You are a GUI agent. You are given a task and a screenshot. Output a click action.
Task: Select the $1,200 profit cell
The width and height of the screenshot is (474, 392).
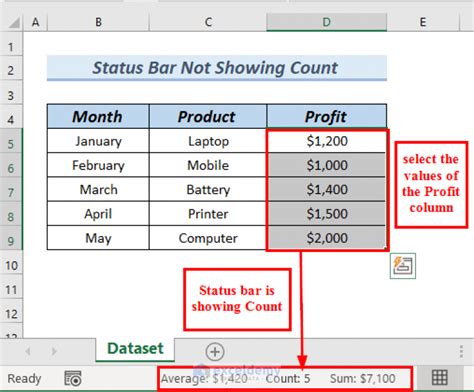click(x=327, y=141)
